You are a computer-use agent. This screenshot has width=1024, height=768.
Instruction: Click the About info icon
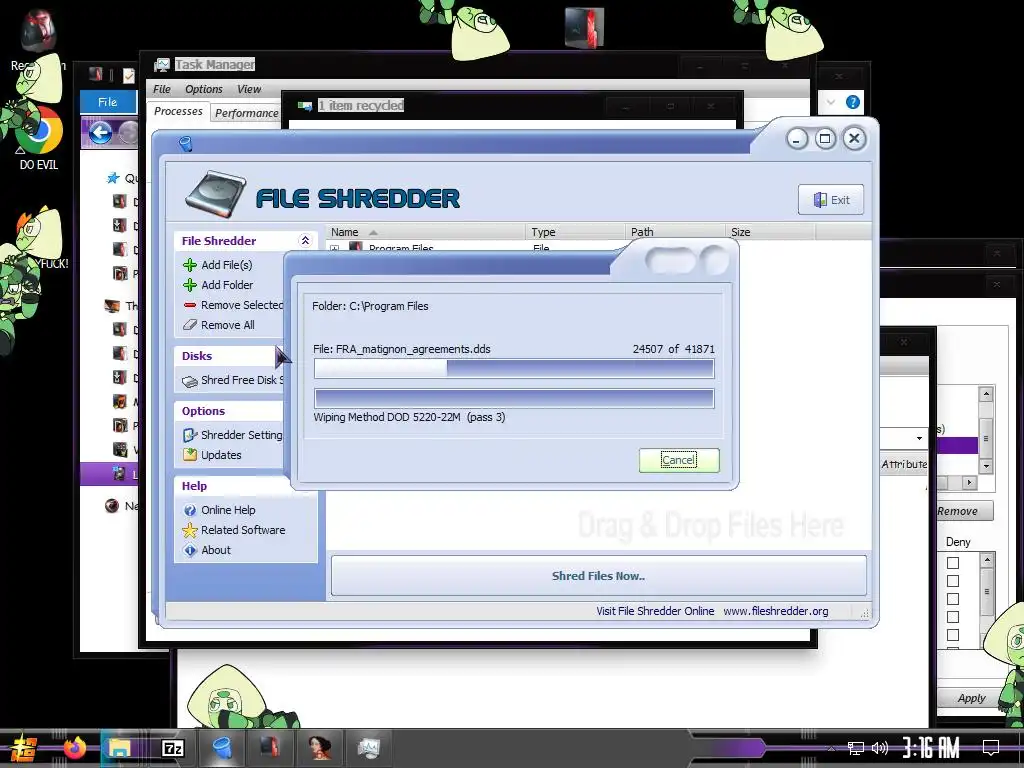point(190,551)
